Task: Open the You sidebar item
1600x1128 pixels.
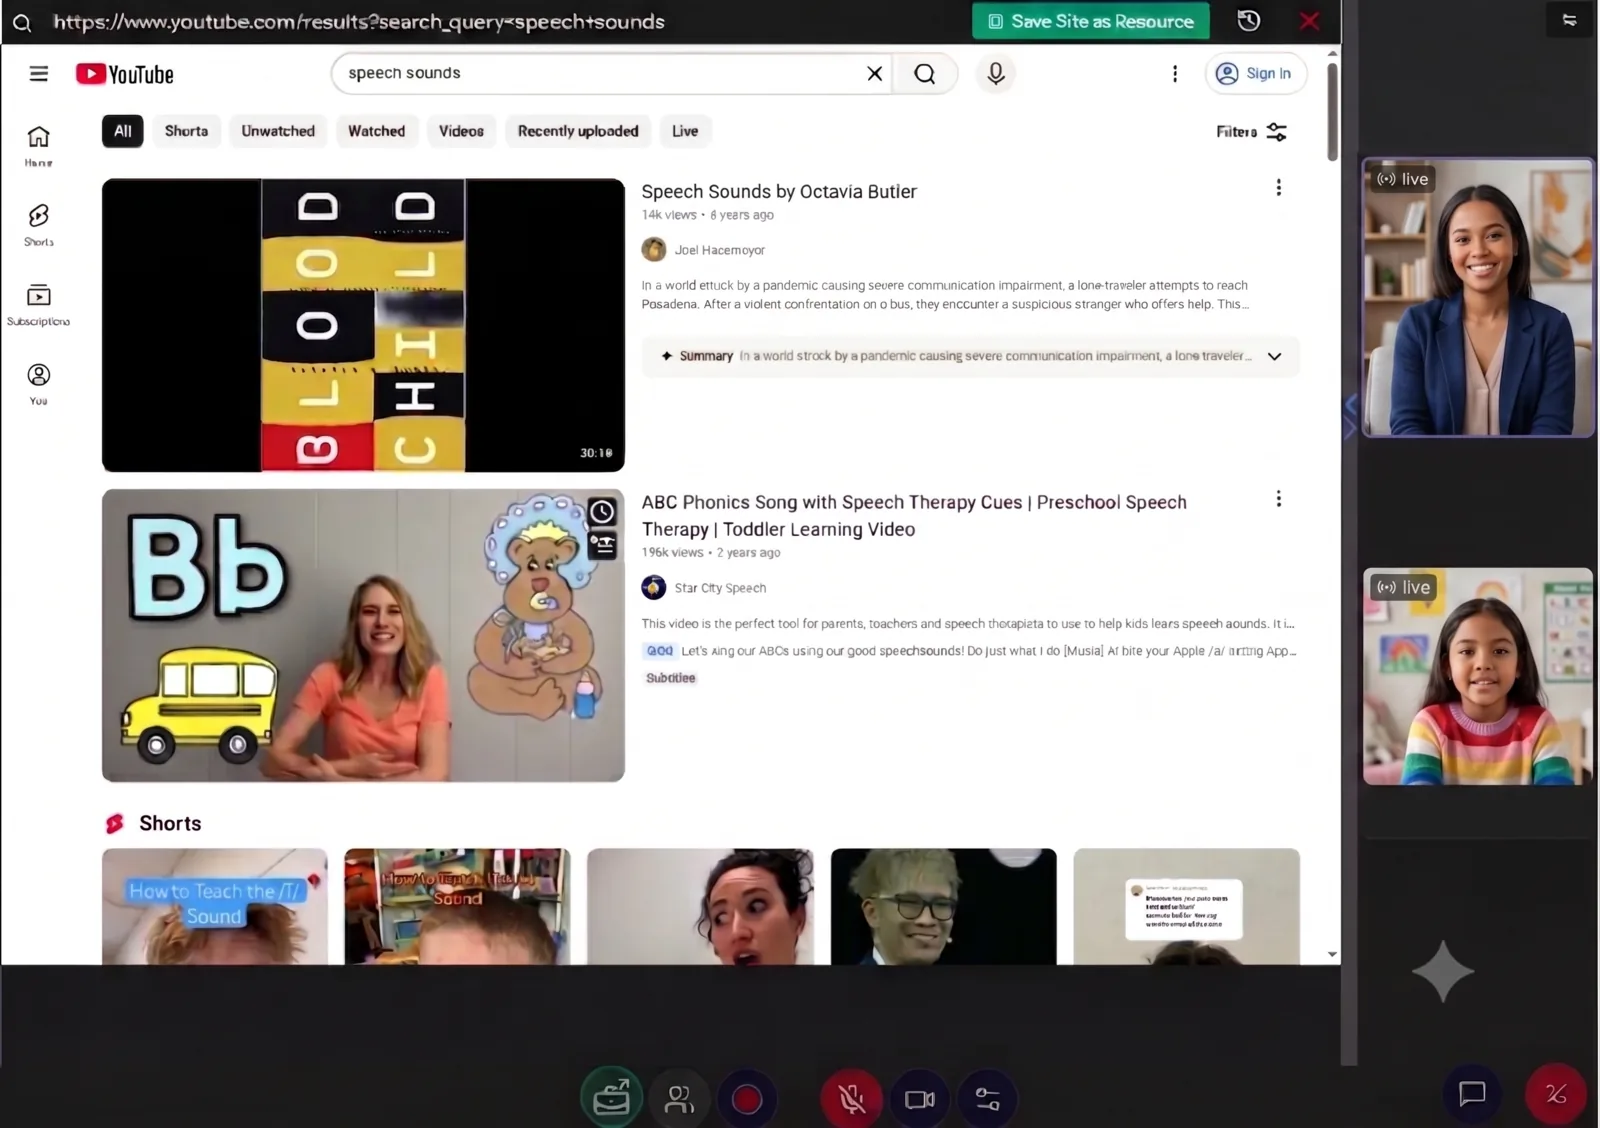Action: pos(39,384)
